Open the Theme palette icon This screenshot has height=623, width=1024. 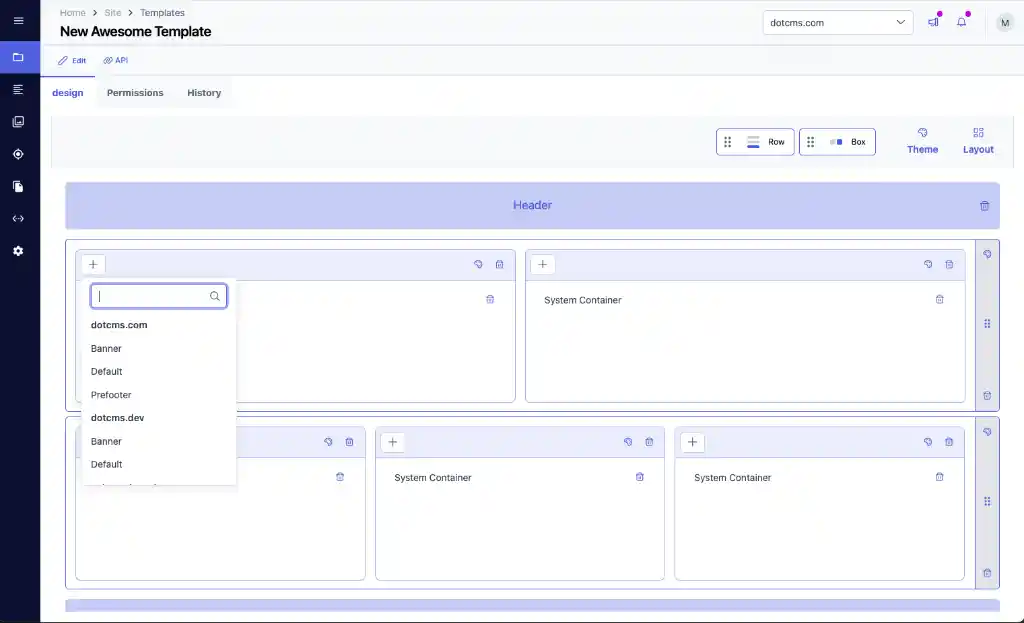[x=921, y=140]
